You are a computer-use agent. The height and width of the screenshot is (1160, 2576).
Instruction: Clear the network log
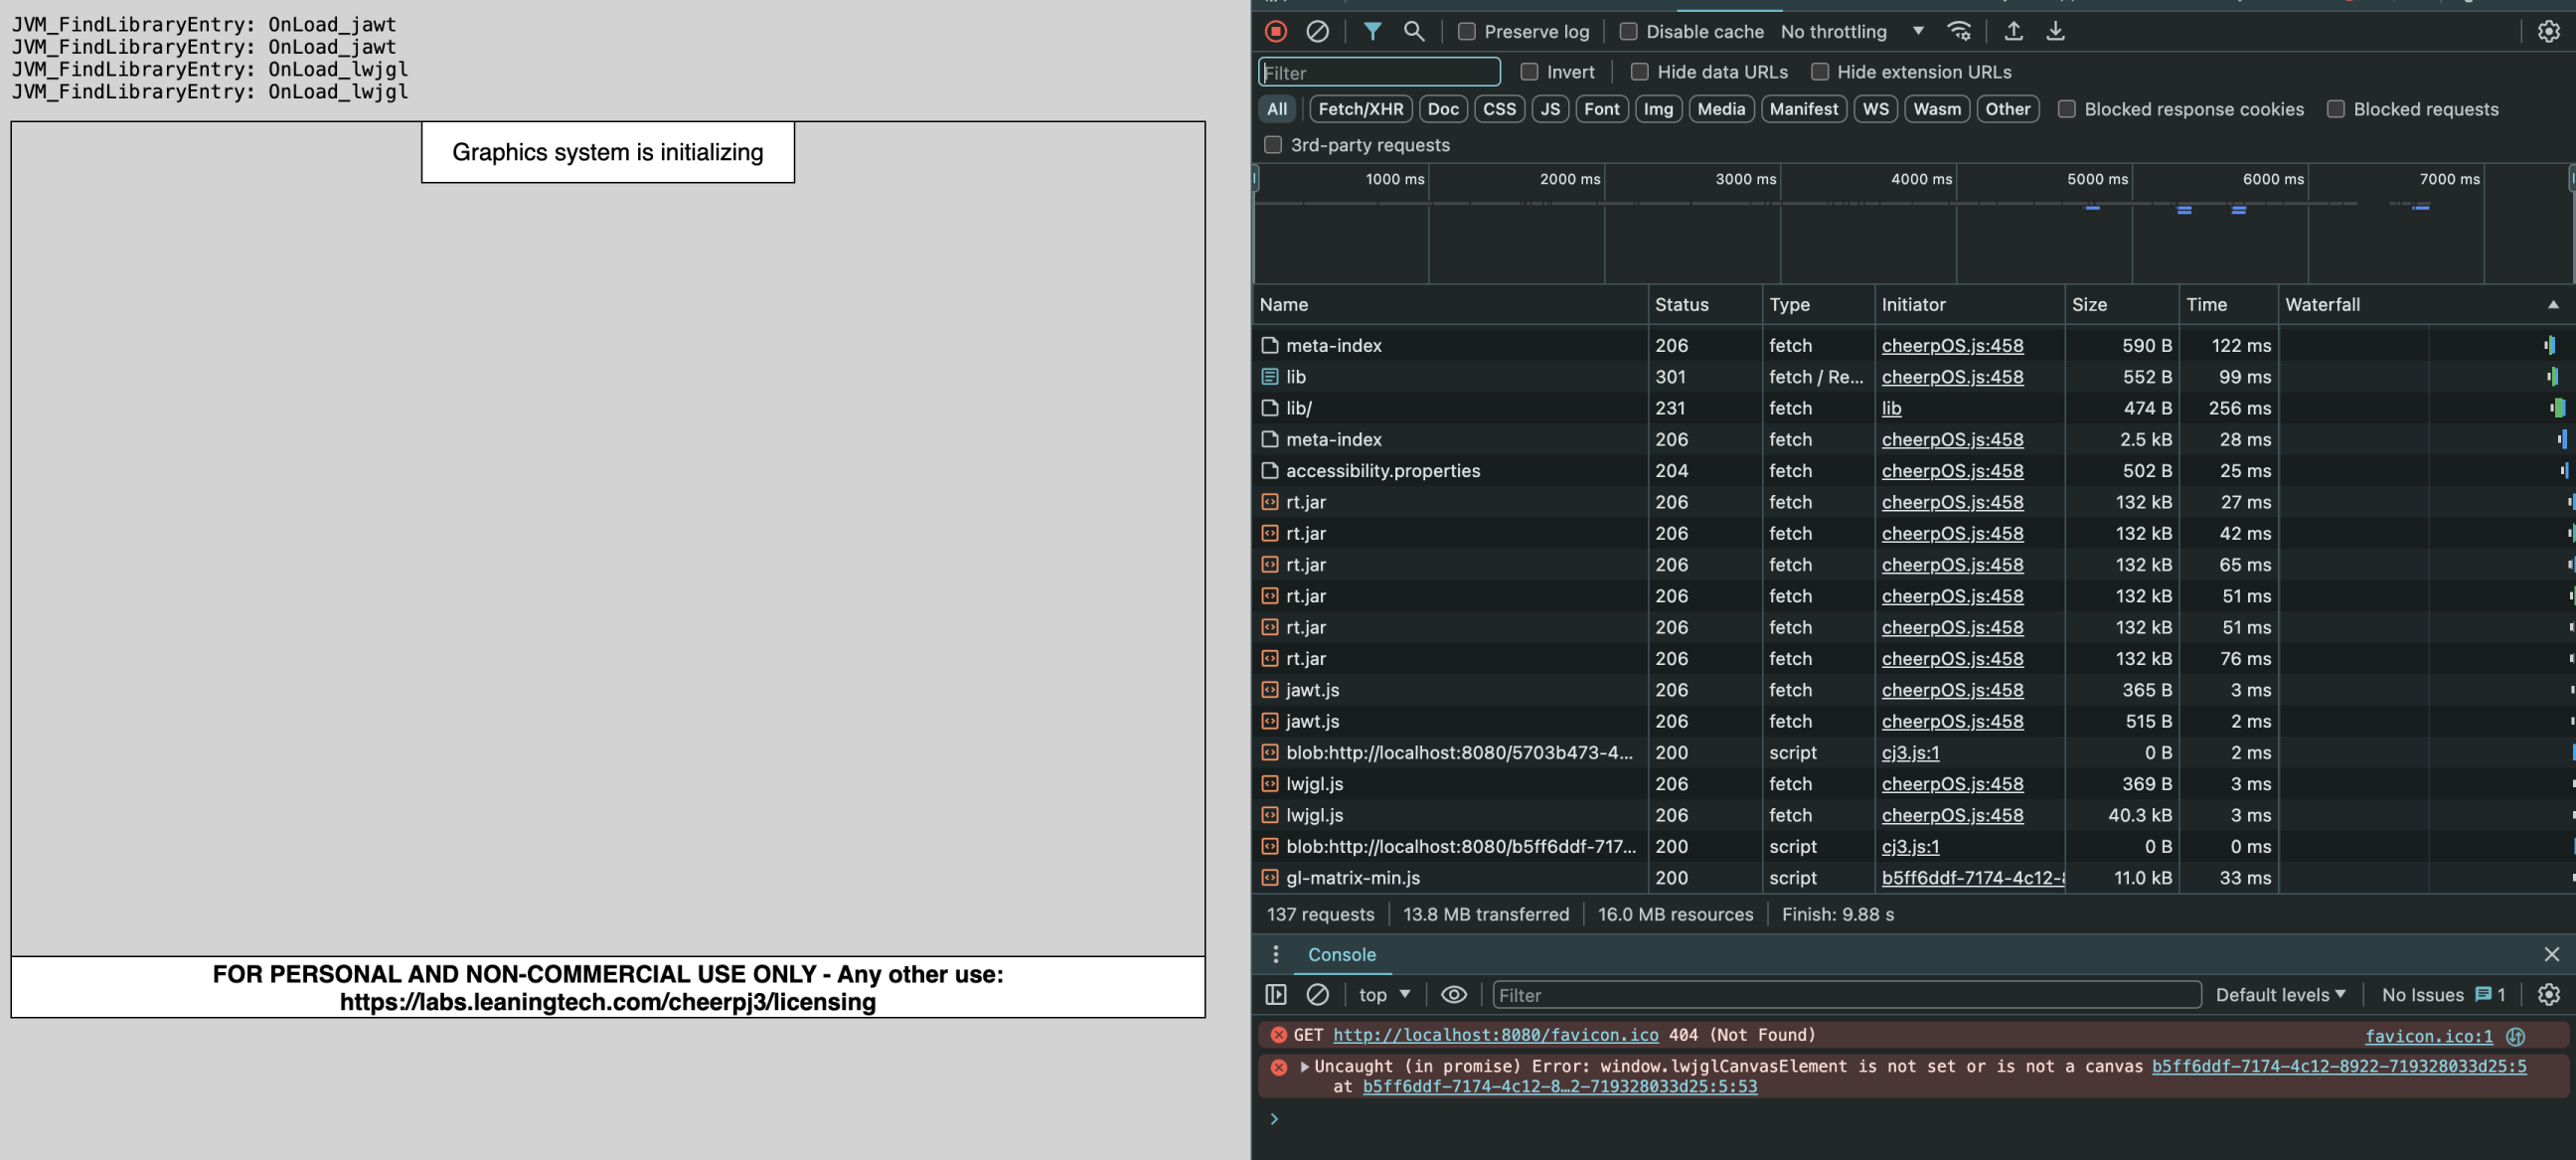coord(1318,31)
